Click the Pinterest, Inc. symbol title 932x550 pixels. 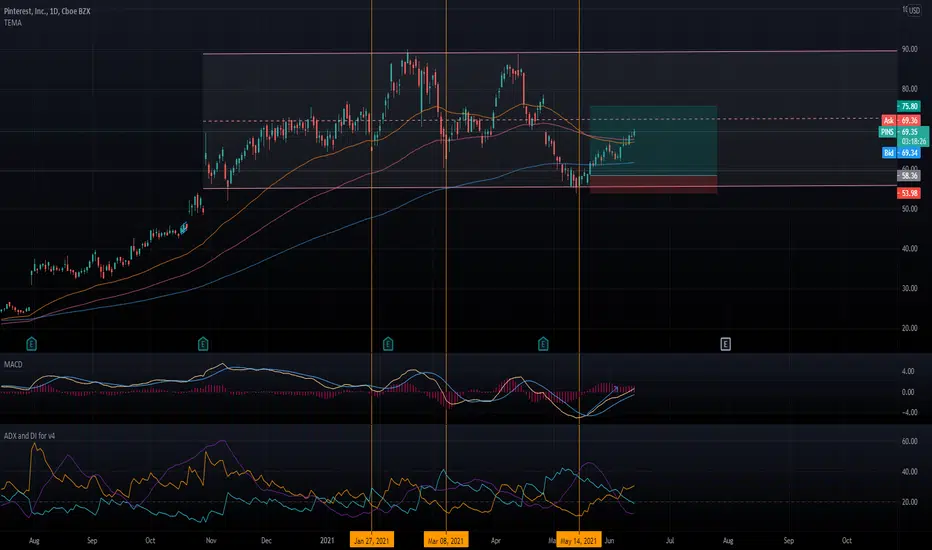click(x=47, y=11)
